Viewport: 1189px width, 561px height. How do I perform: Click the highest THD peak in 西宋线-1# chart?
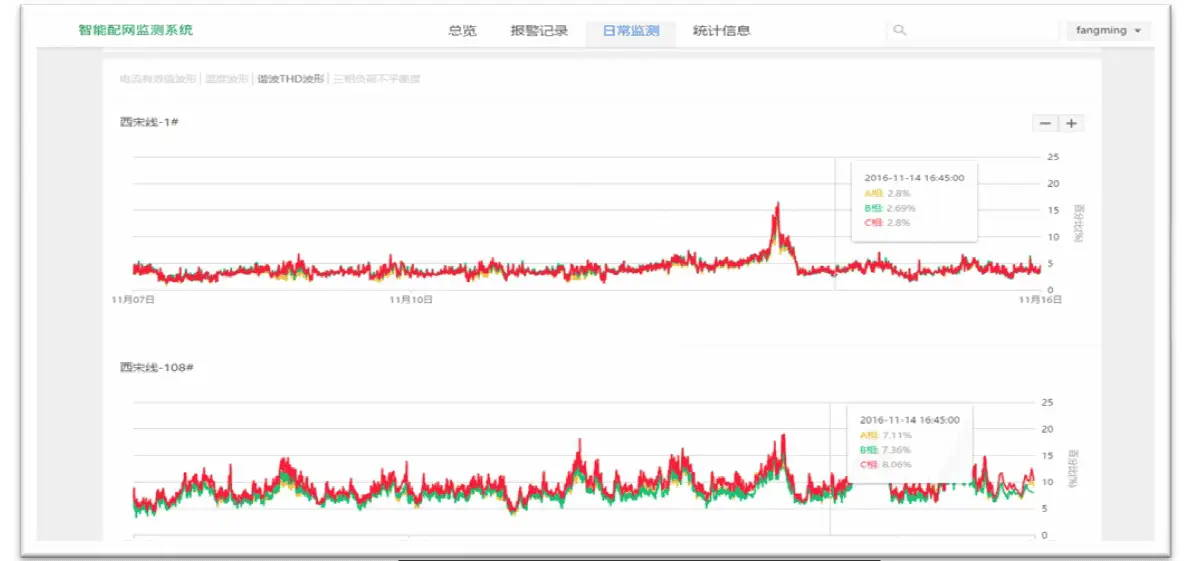pyautogui.click(x=777, y=204)
